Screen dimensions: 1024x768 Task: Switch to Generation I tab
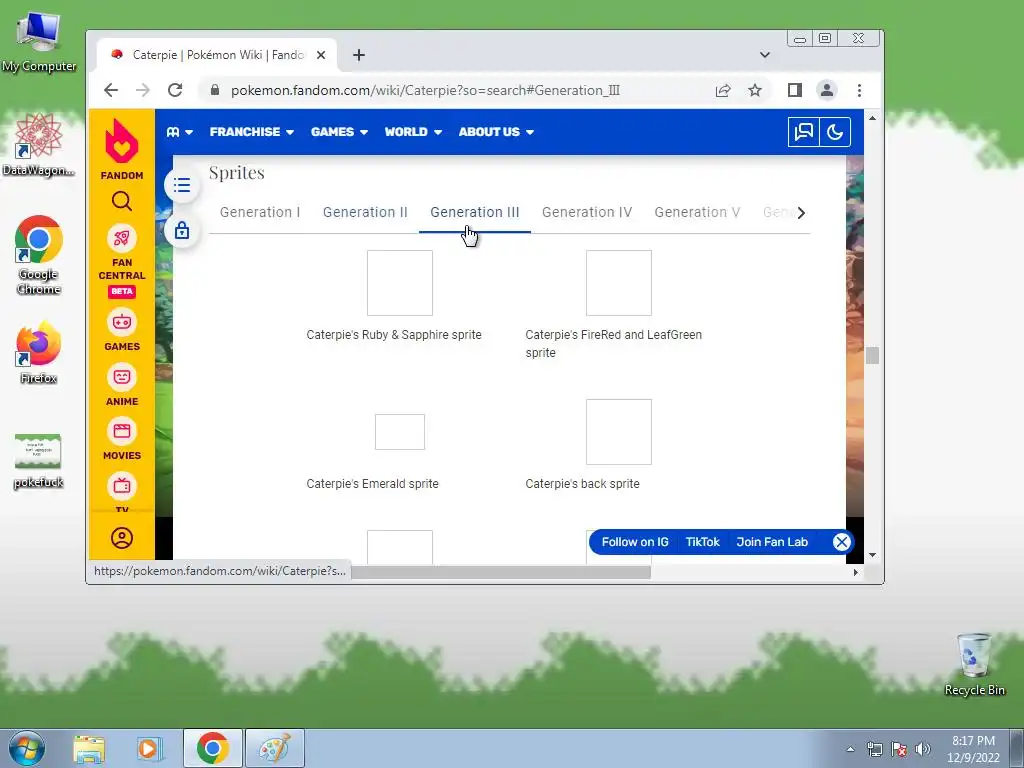260,212
